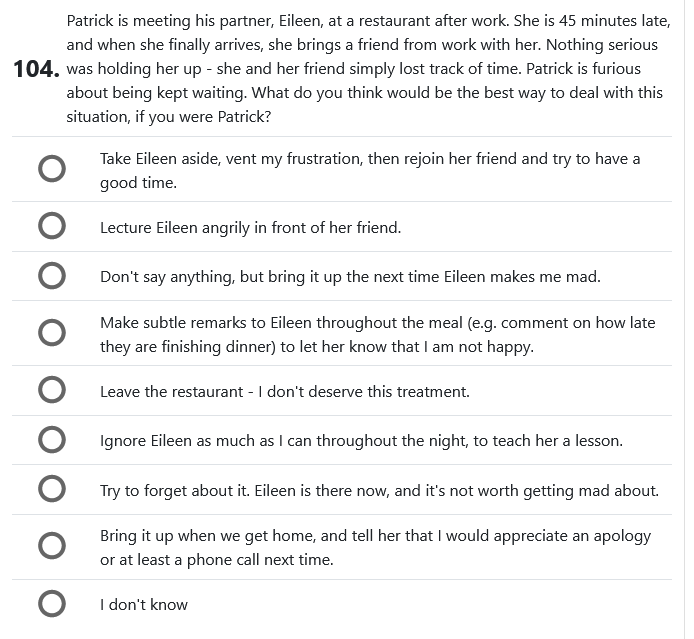Screen dimensions: 694x639
Task: Click the question number 104
Action: coord(35,69)
